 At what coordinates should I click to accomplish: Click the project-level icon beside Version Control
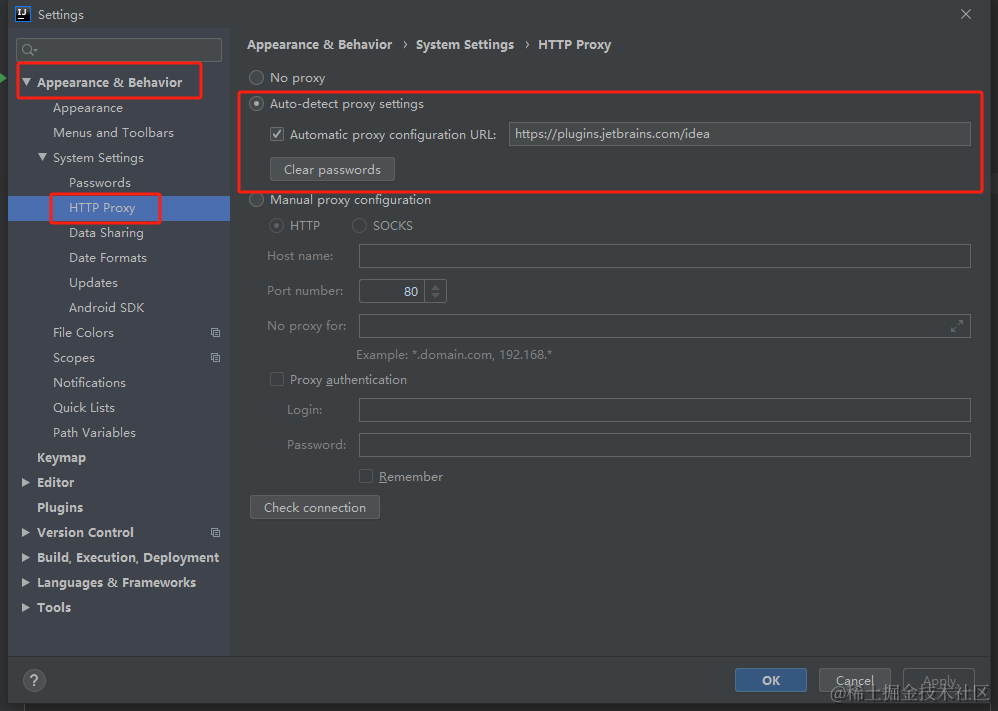(216, 532)
